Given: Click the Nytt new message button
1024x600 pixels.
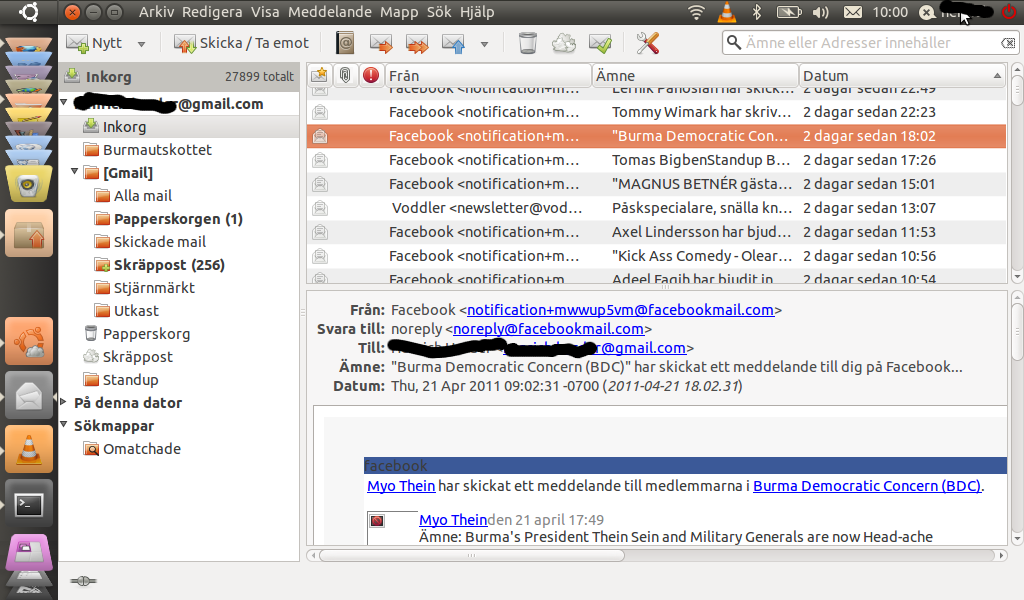Looking at the screenshot, I should point(94,43).
